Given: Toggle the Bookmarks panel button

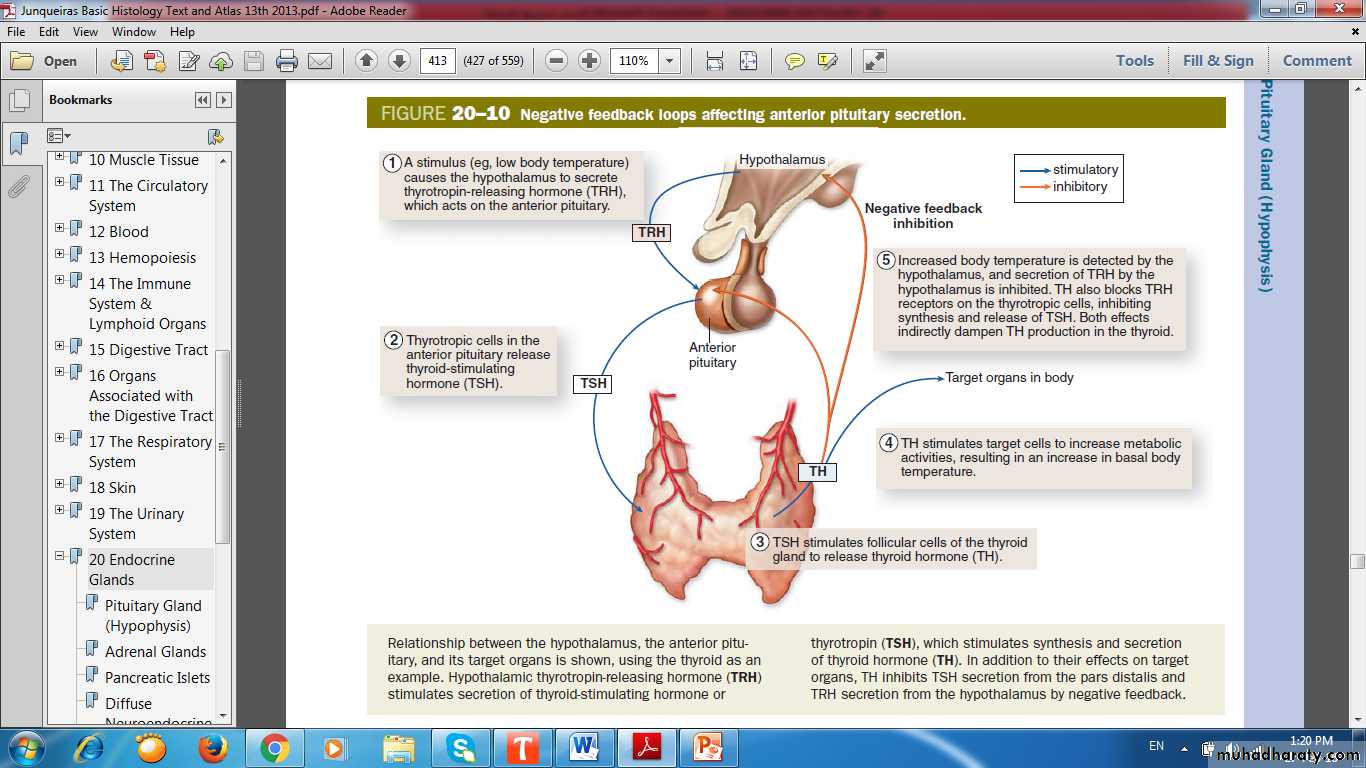Looking at the screenshot, I should click(18, 144).
